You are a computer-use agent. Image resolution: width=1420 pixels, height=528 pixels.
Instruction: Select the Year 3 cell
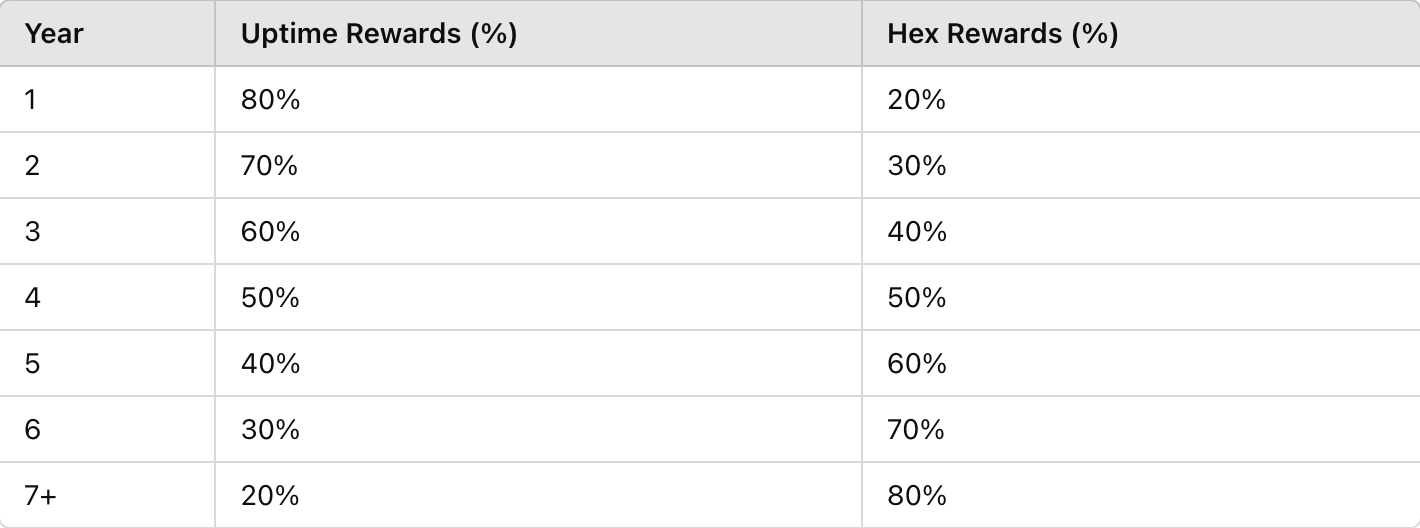32,232
